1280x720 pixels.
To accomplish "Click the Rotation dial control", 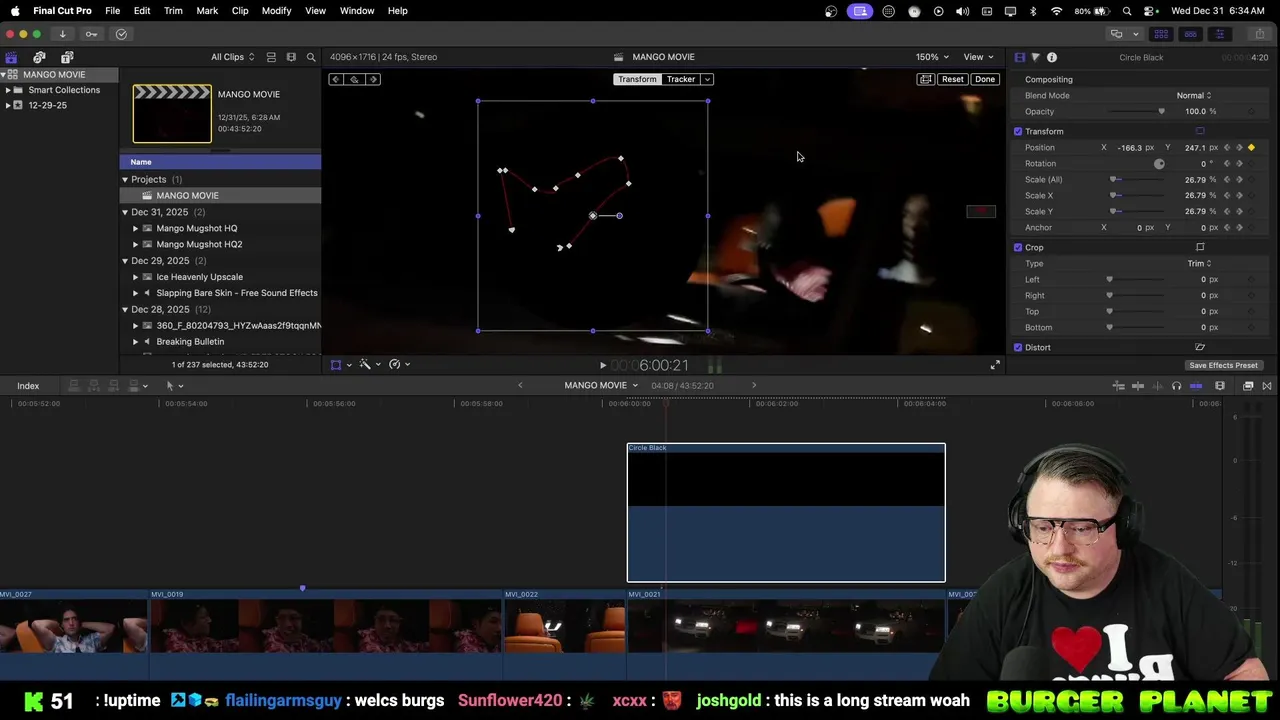I will (x=1159, y=163).
